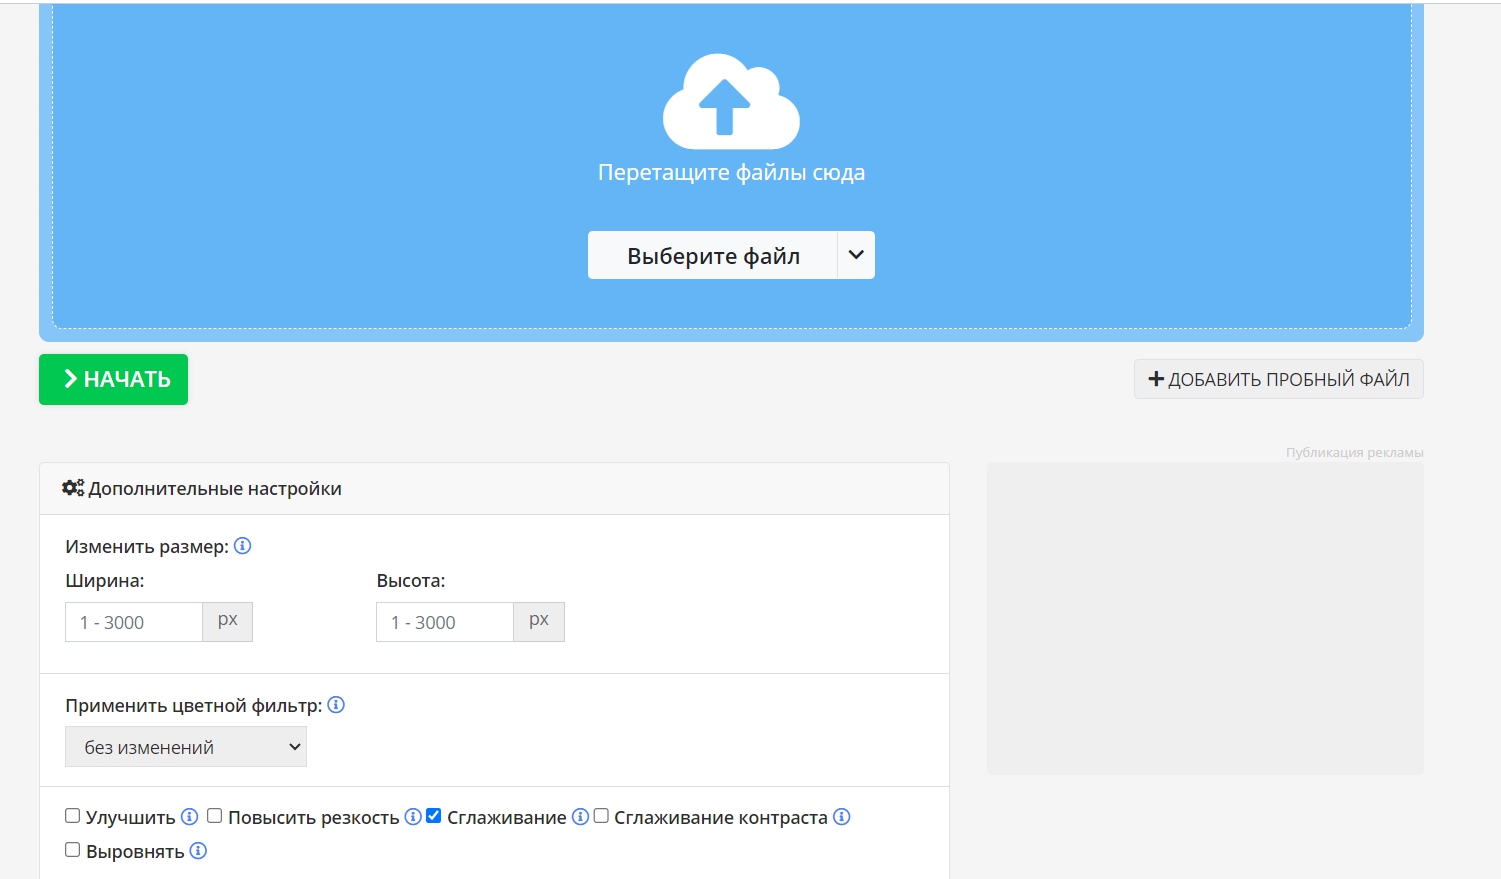Click the info icon after Сглаживание контраста
Viewport: 1501px width, 879px height.
[x=842, y=817]
